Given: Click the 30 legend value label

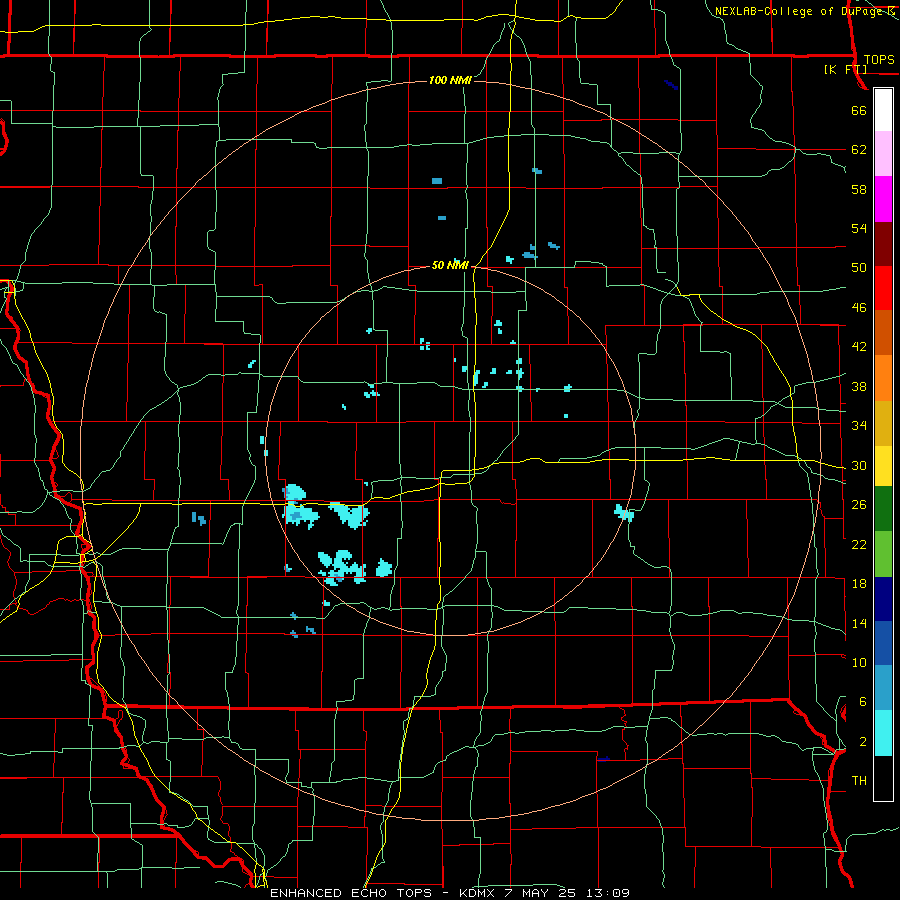Looking at the screenshot, I should click(x=859, y=465).
